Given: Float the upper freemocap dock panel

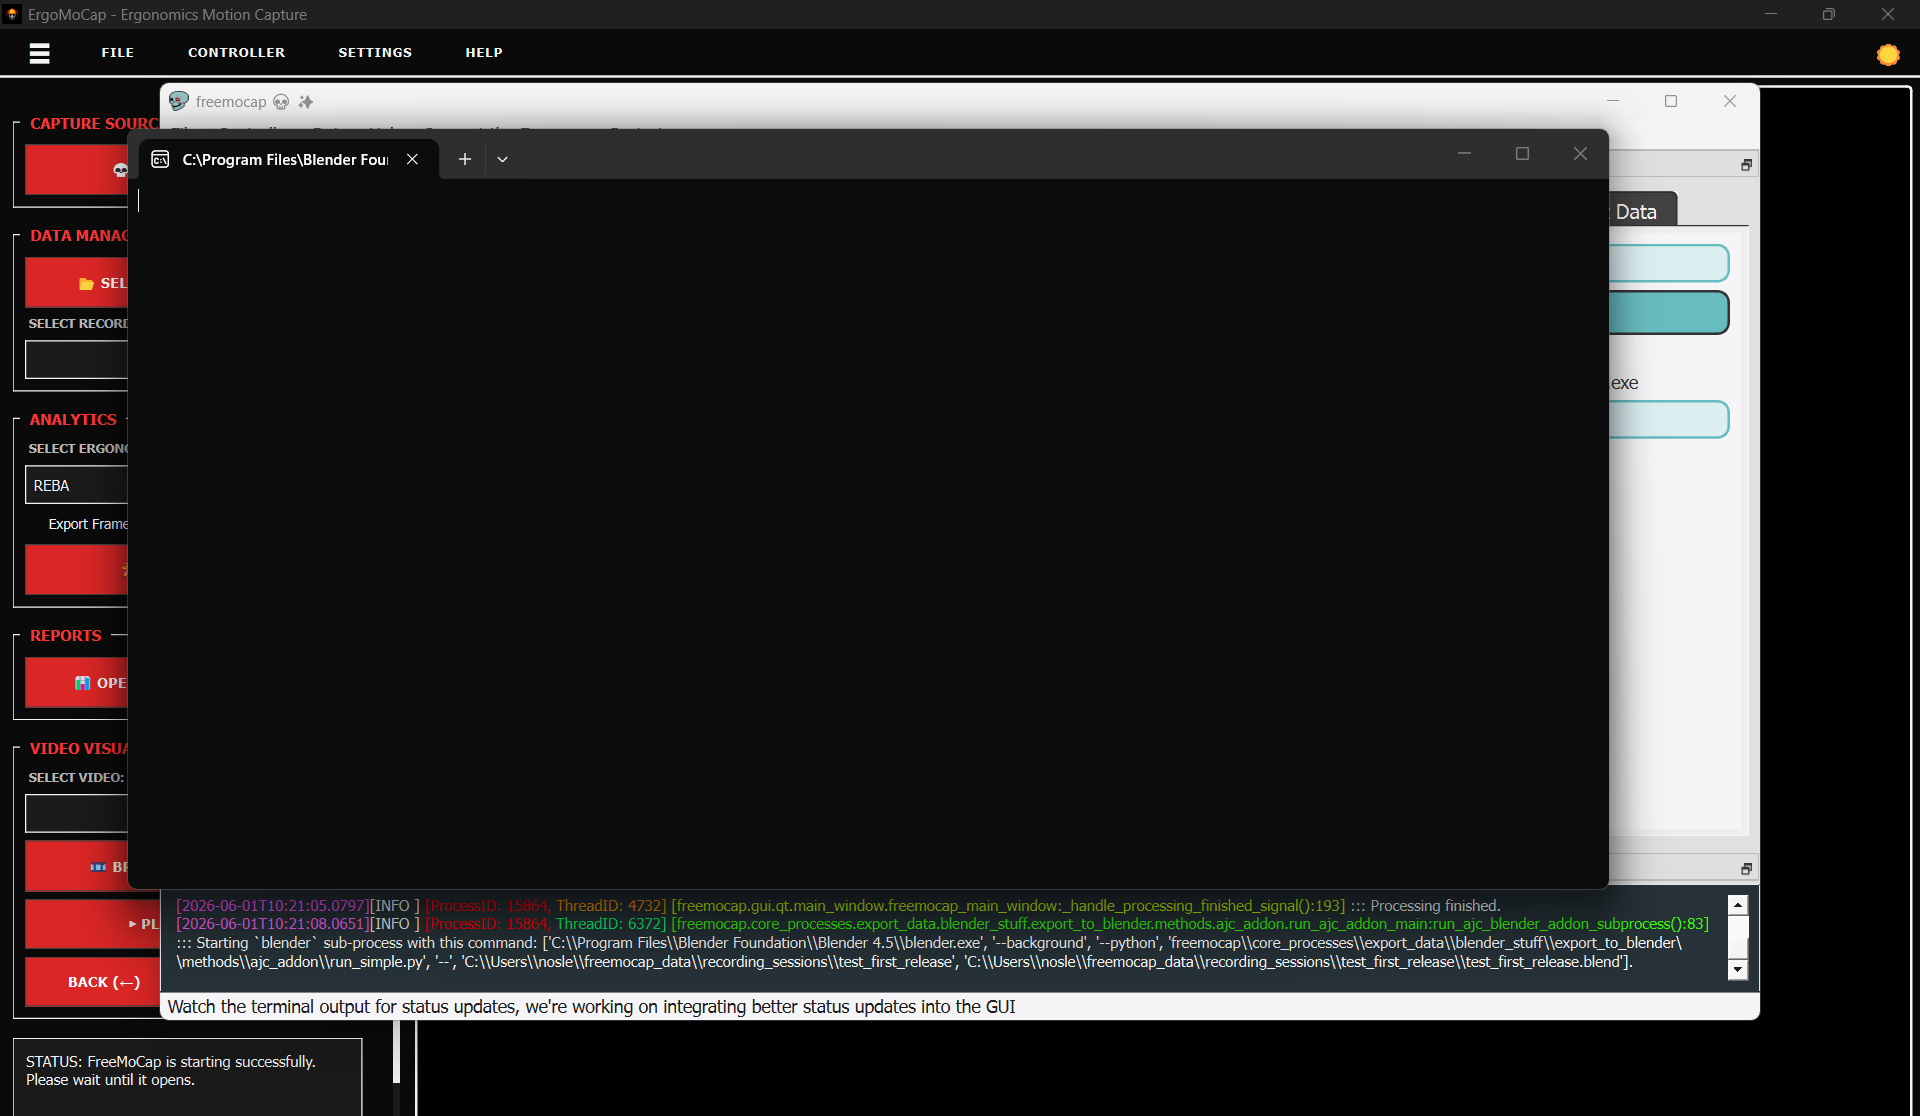Looking at the screenshot, I should tap(1746, 165).
